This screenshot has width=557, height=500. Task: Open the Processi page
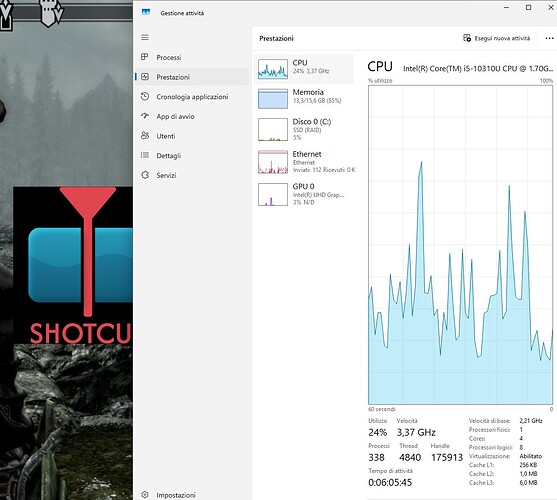click(x=192, y=57)
